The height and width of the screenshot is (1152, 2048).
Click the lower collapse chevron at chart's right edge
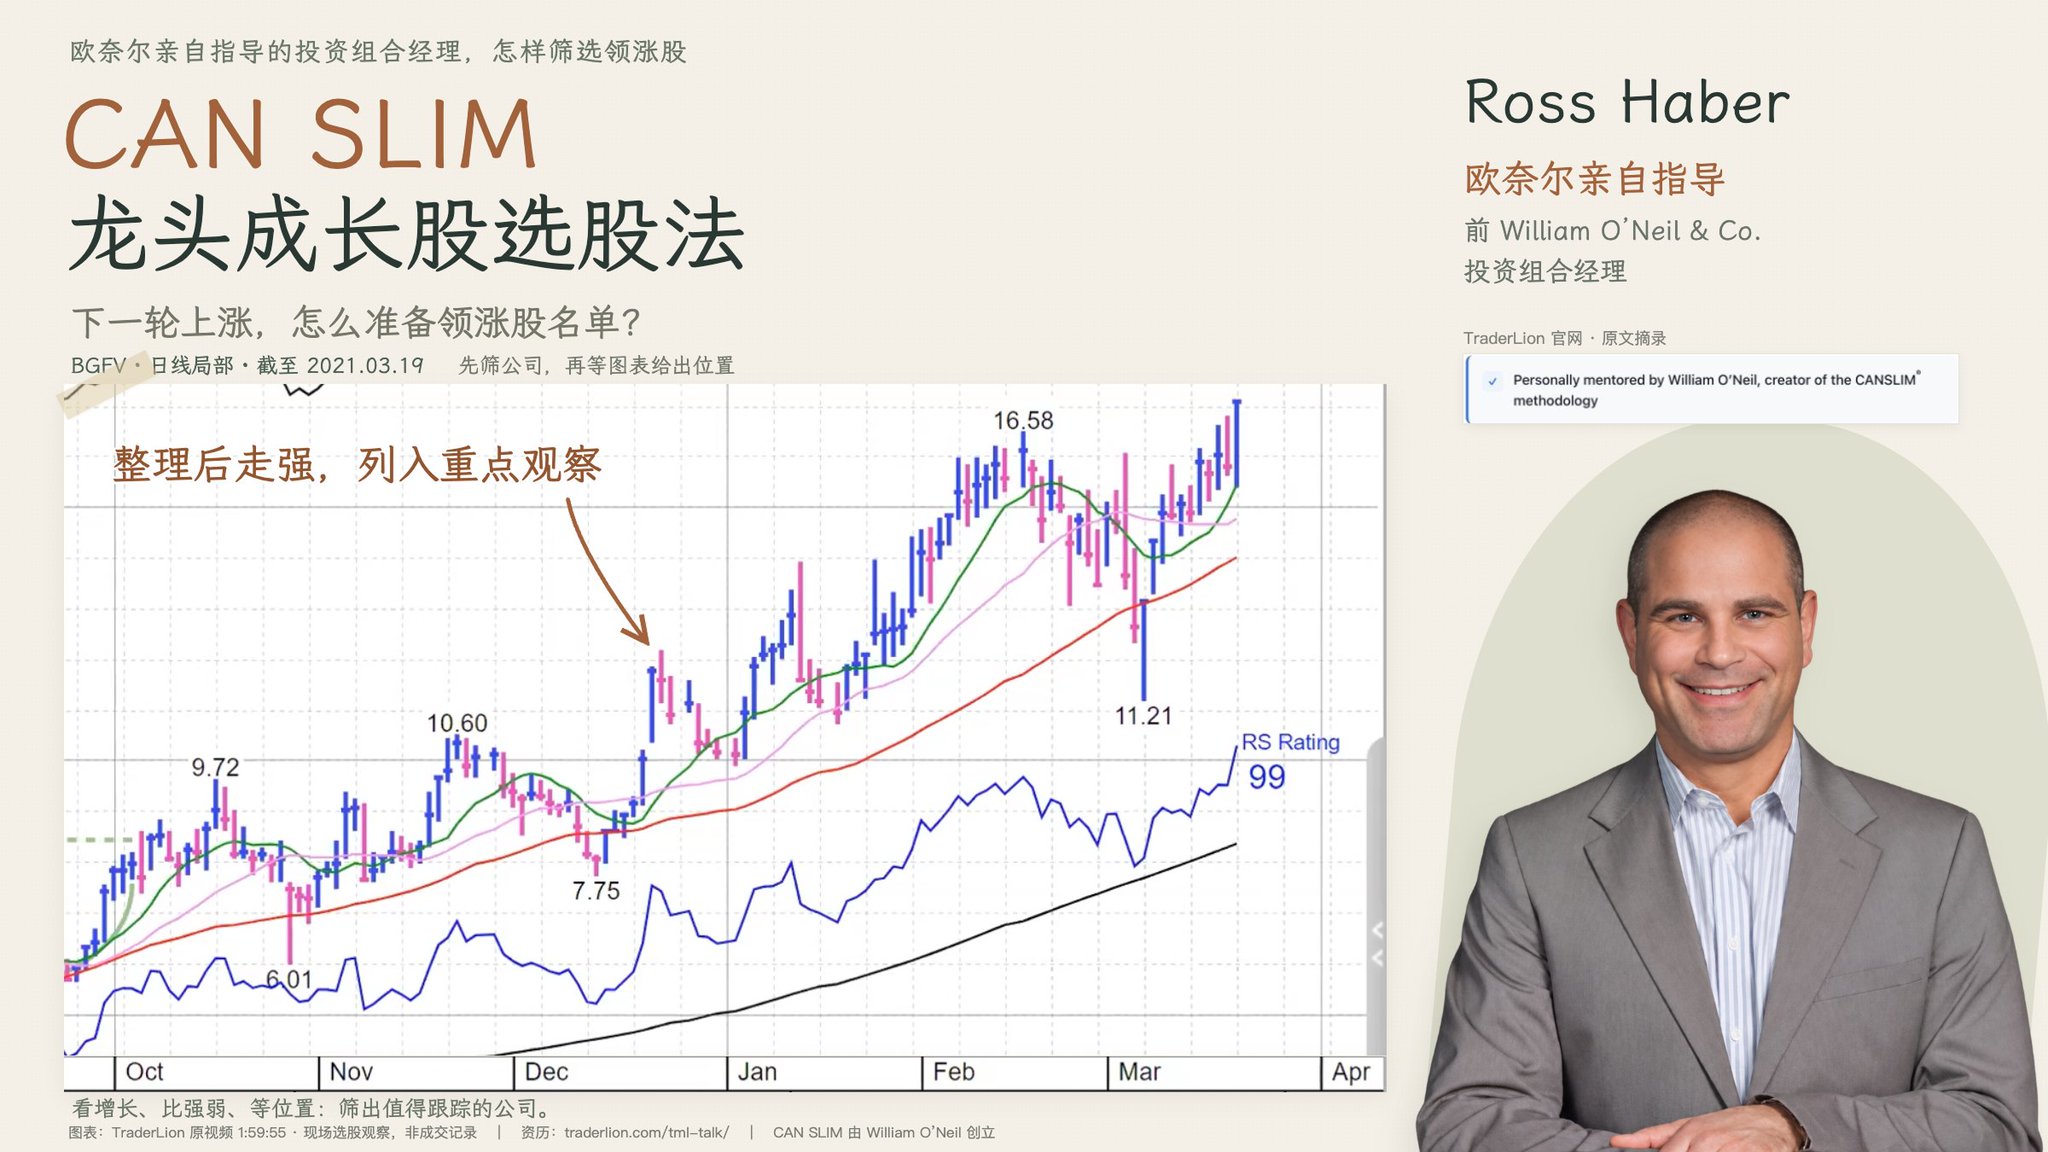(x=1377, y=958)
